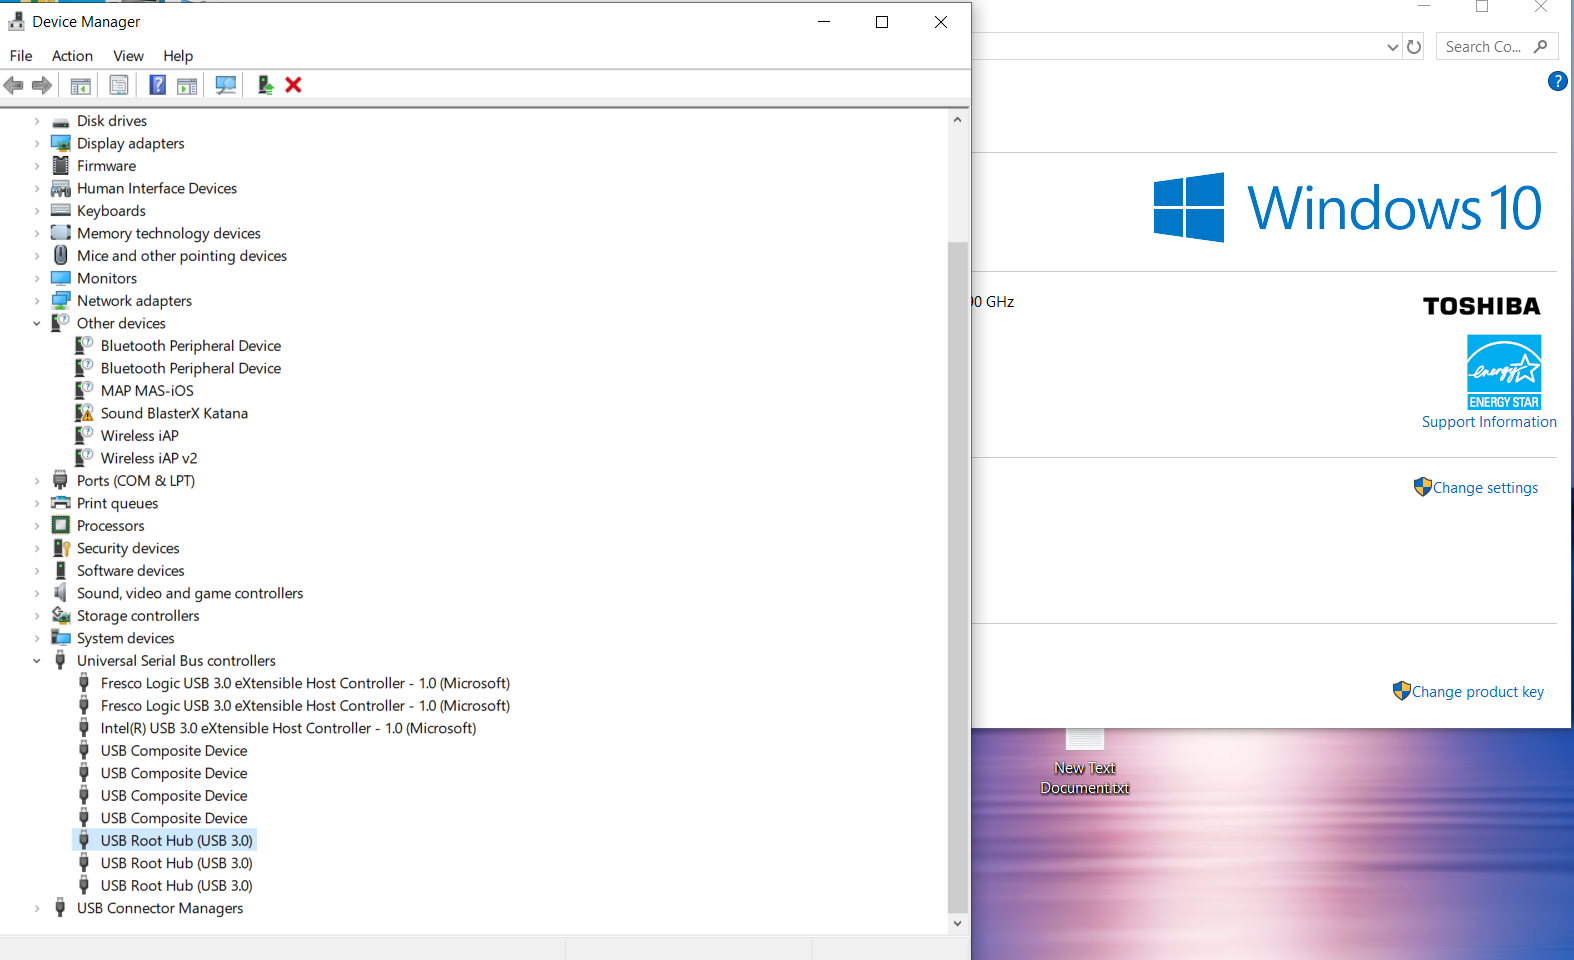1574x960 pixels.
Task: Click the Processors category icon
Action: (x=61, y=526)
